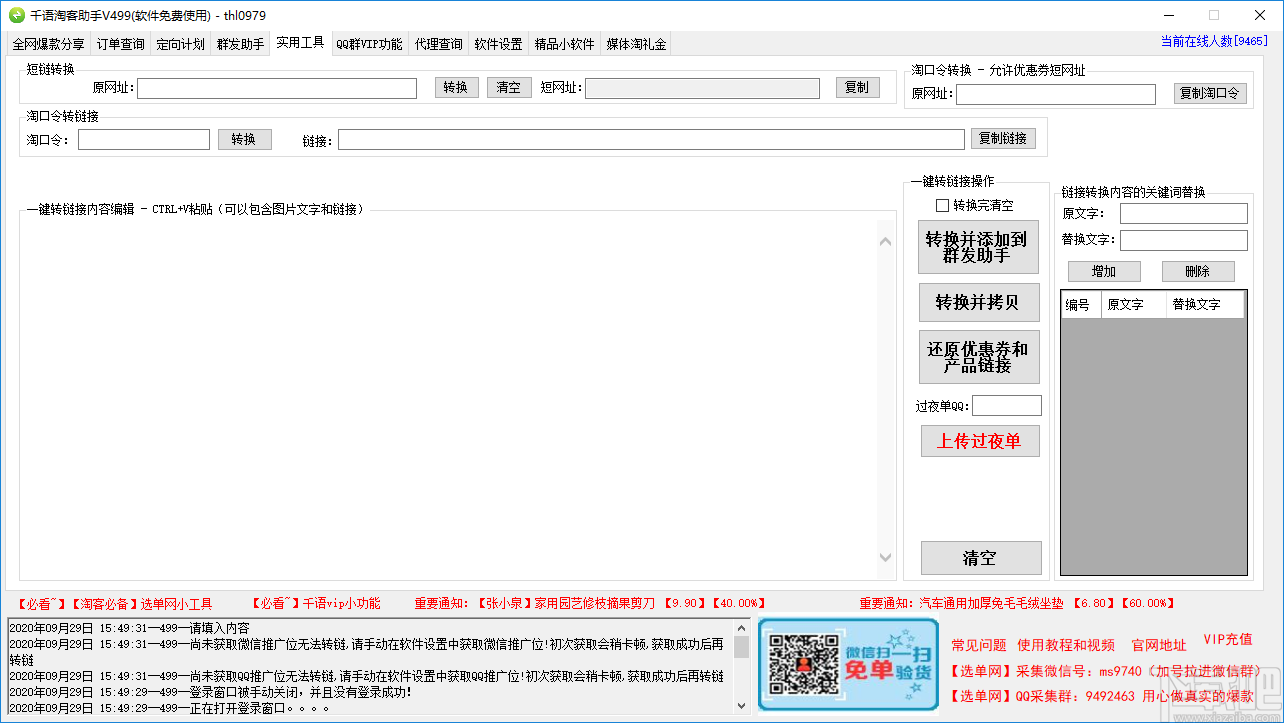
Task: Click the 复制链接 button
Action: coord(1003,139)
